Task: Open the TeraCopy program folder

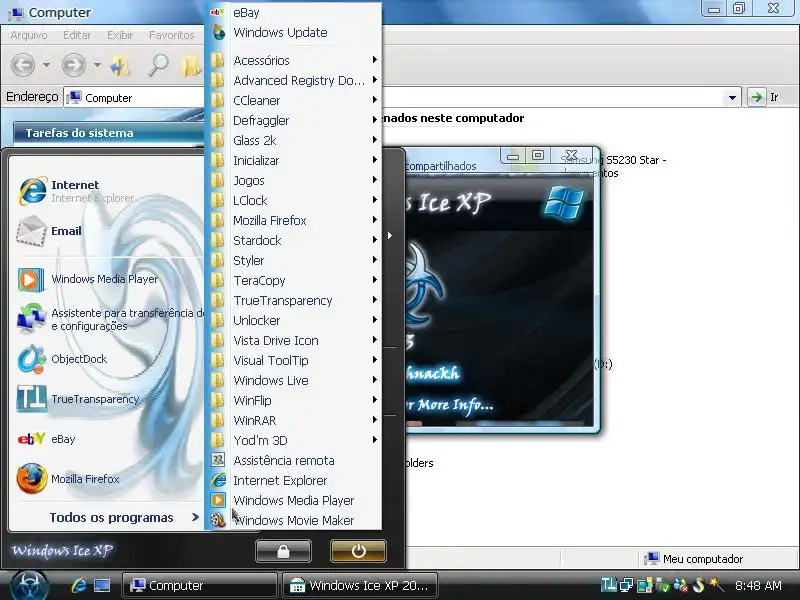Action: (293, 281)
